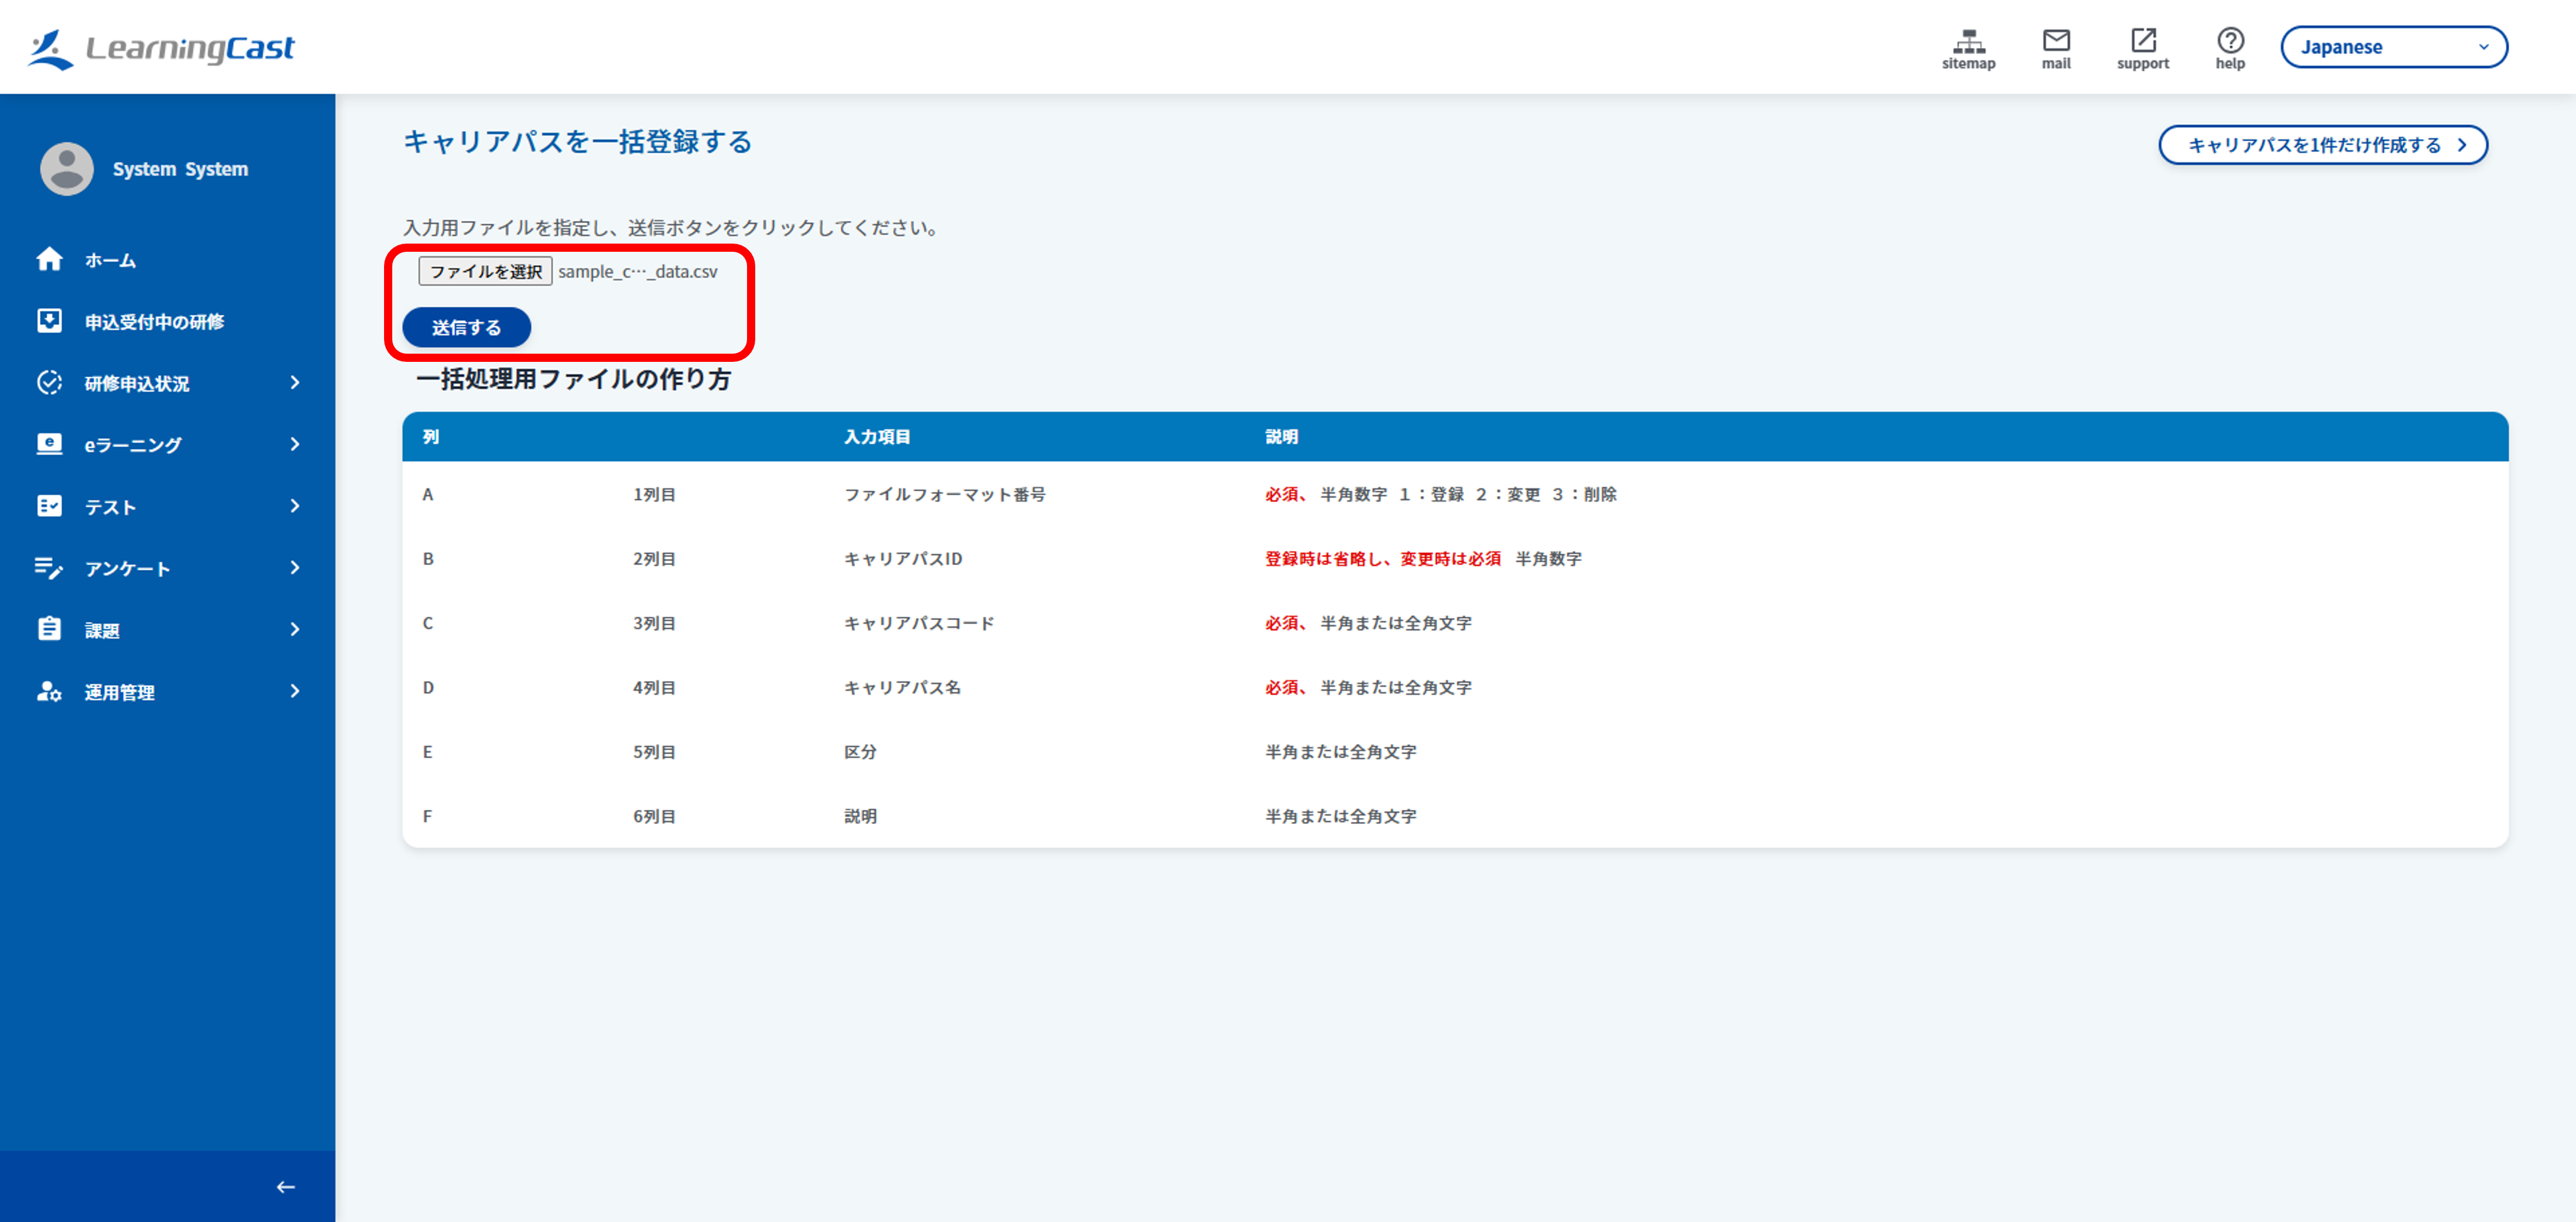Click the selected file name sample_c…_data.csv
The image size is (2576, 1222).
[638, 271]
